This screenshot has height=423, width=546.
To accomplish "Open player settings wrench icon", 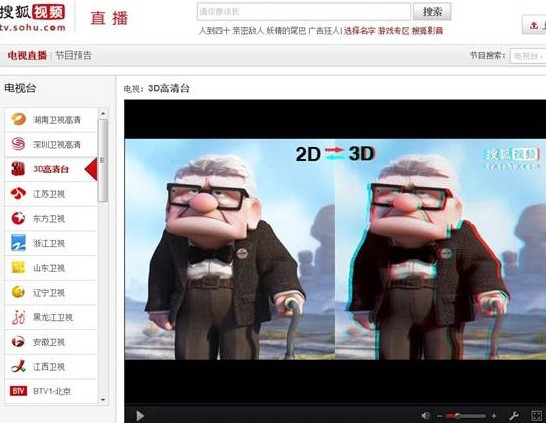I will coord(514,416).
